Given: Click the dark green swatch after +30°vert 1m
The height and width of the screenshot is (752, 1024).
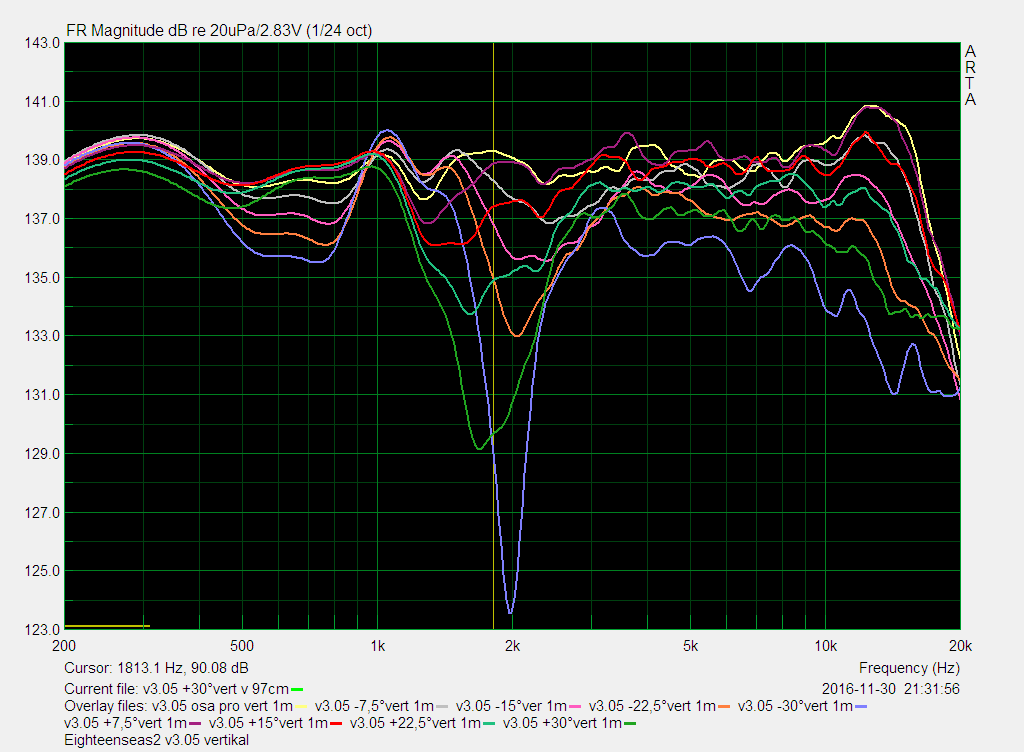Looking at the screenshot, I should [x=630, y=724].
